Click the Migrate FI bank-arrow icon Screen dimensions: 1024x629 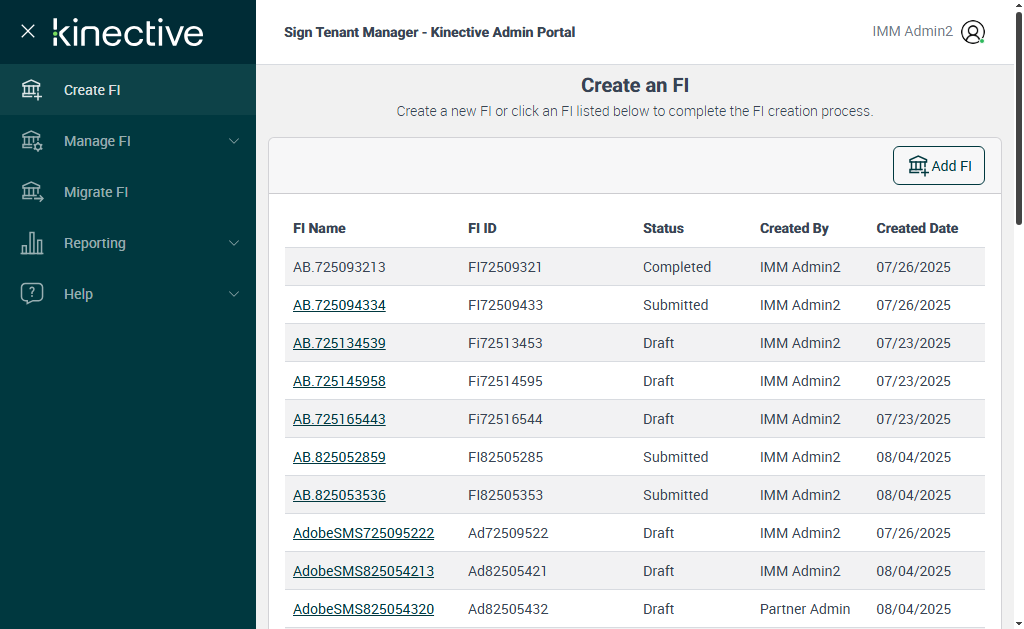point(32,192)
